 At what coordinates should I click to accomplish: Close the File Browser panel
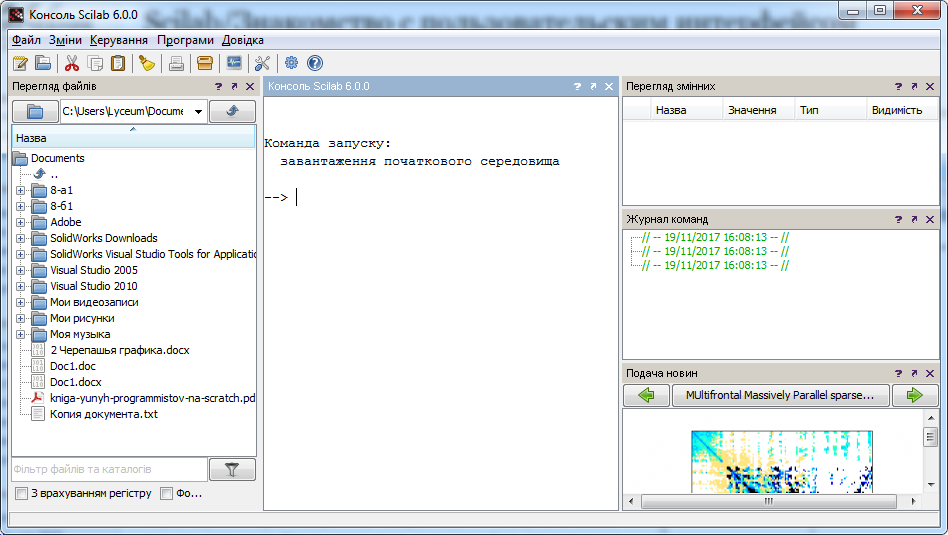(x=250, y=86)
